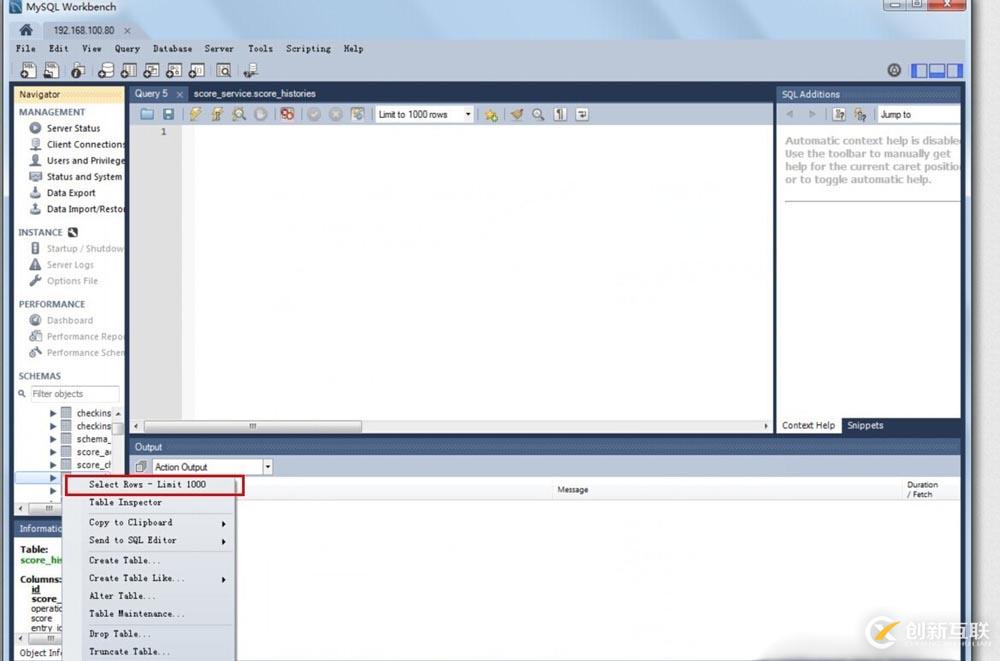Image resolution: width=1000 pixels, height=661 pixels.
Task: Switch to score_service.score_histories tab
Action: click(x=254, y=94)
